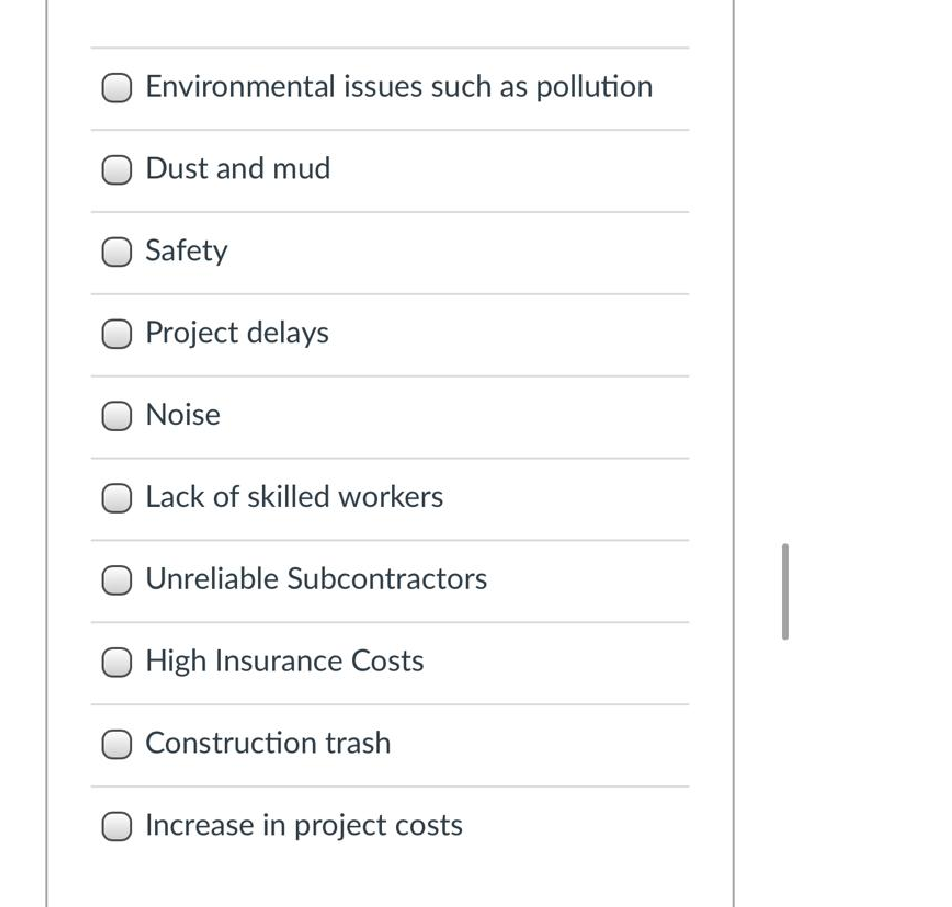
Task: Check the High Insurance Costs box
Action: [x=117, y=662]
